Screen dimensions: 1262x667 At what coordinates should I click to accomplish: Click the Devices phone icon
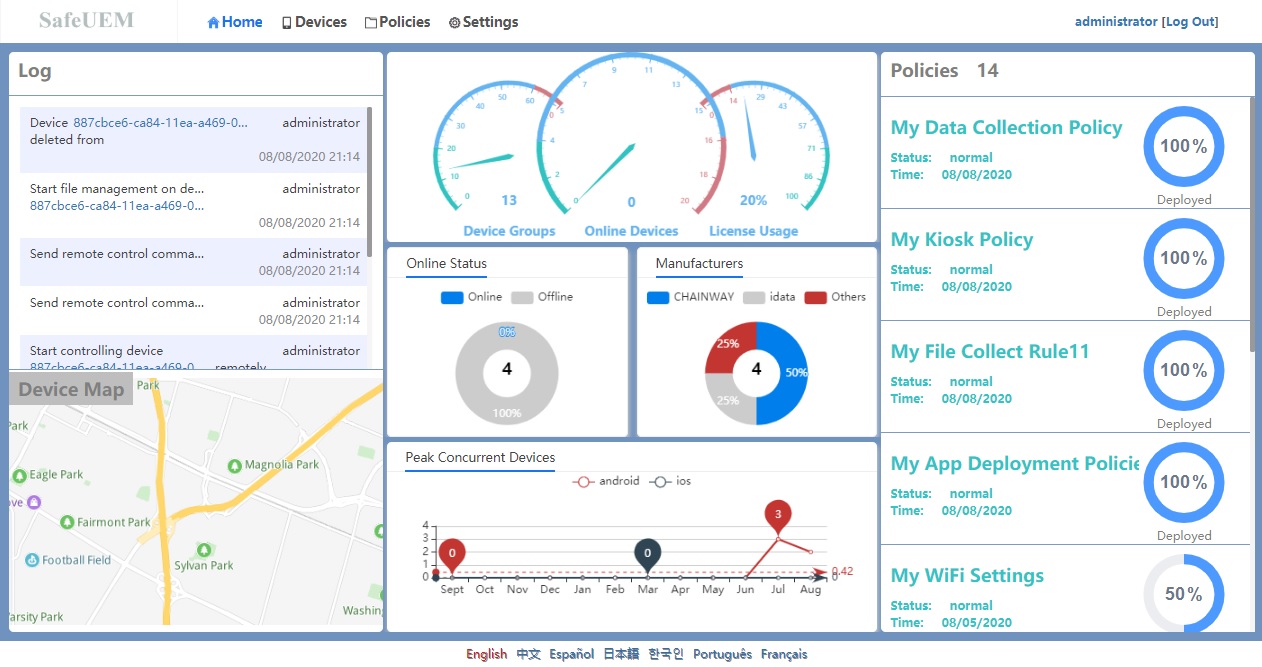click(287, 22)
